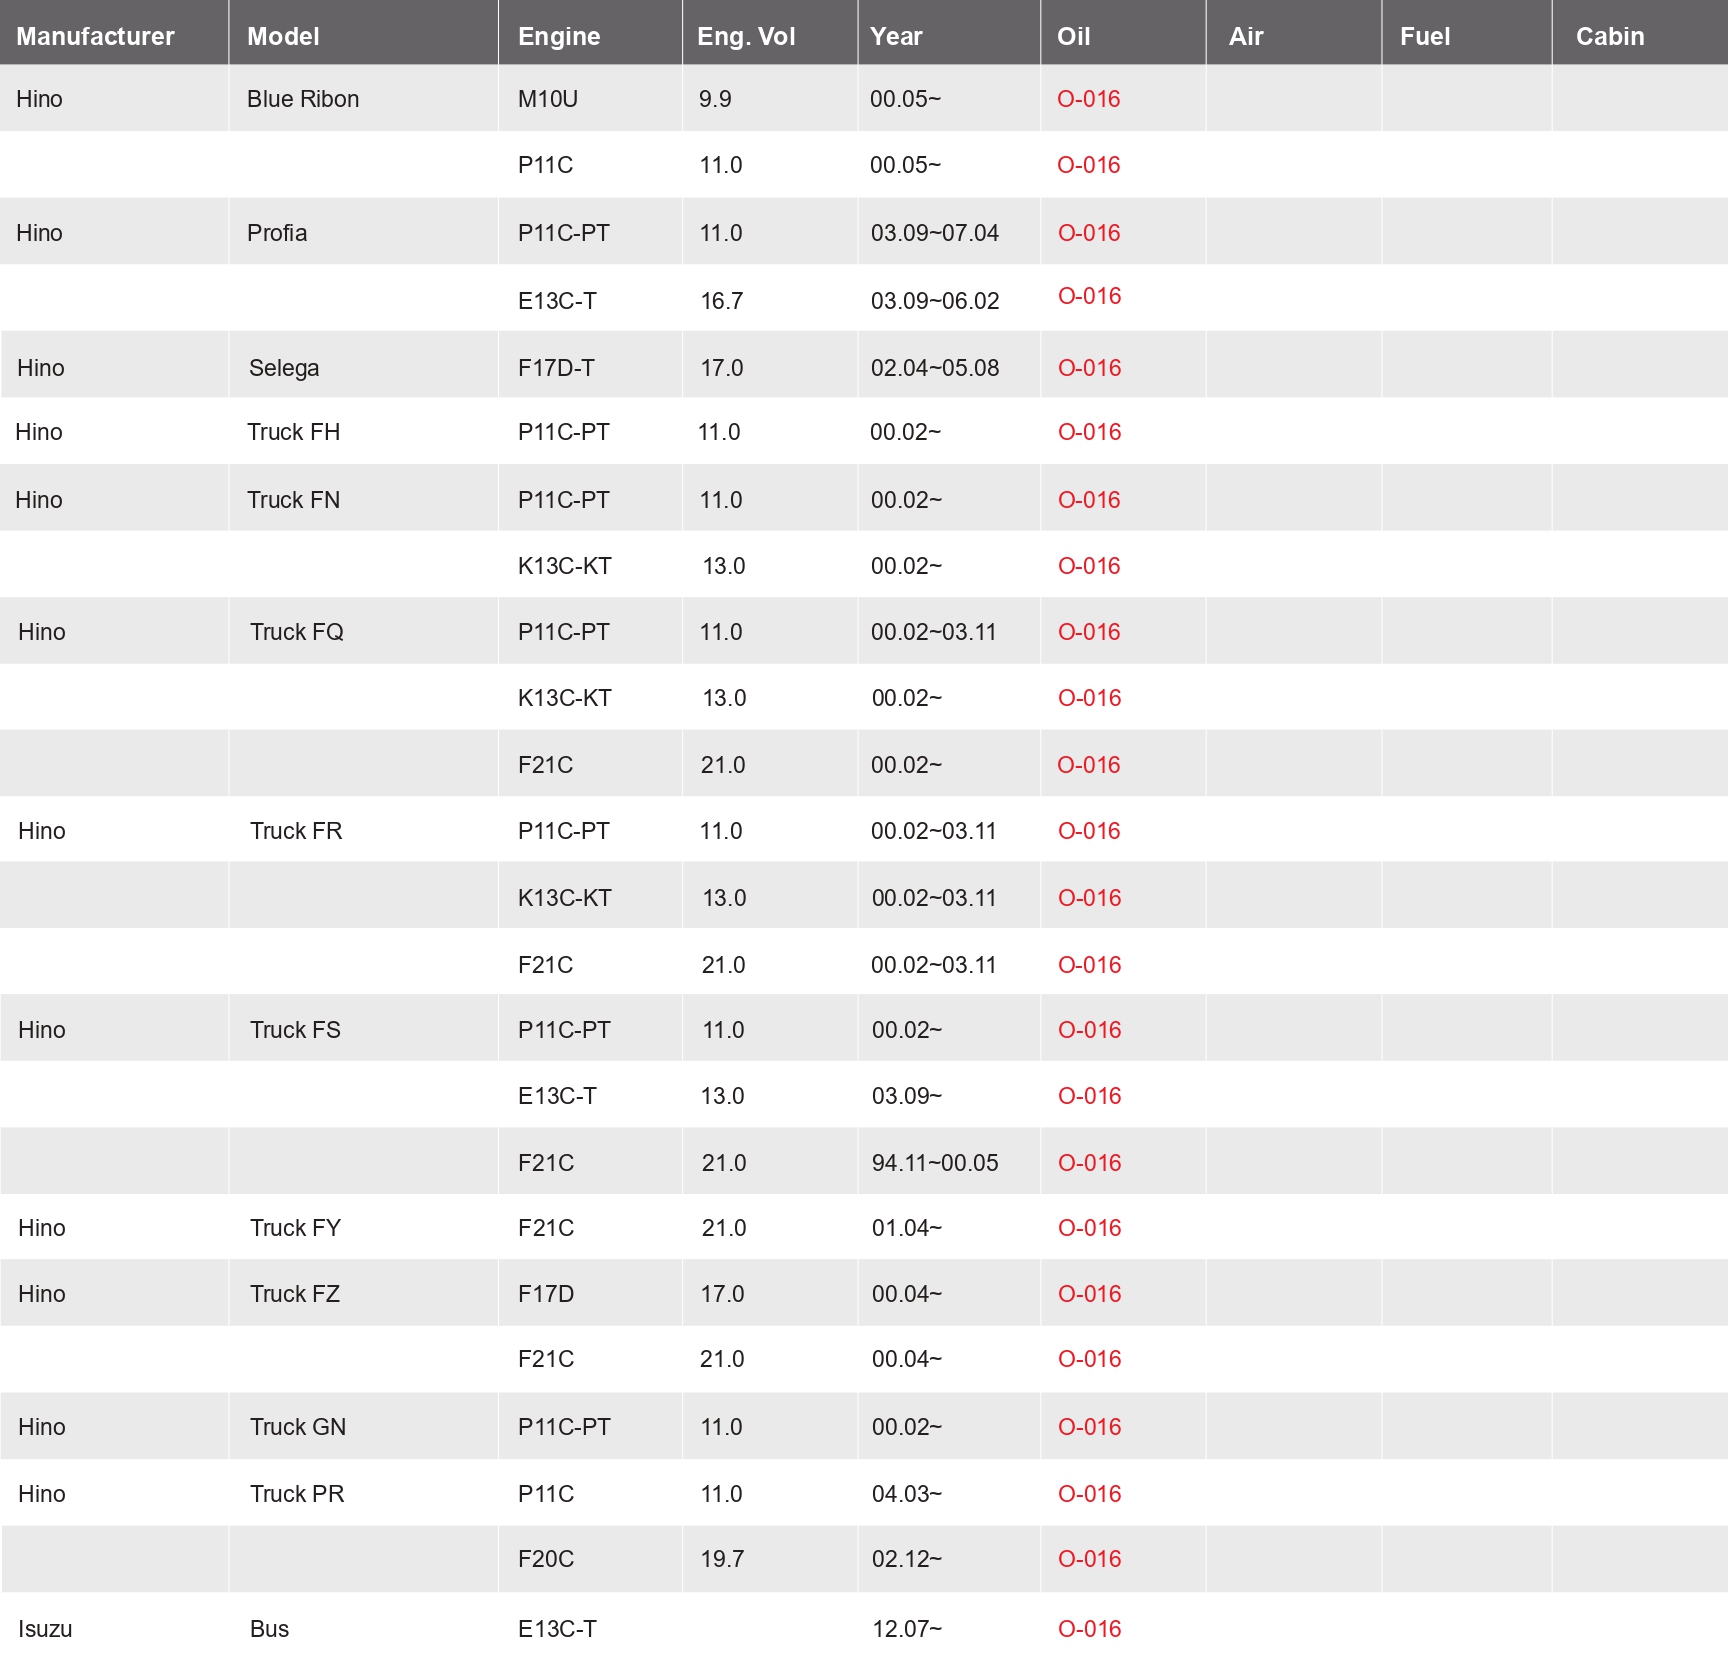The width and height of the screenshot is (1728, 1656).
Task: Click the 03.09~06.02 year cell
Action: (935, 301)
